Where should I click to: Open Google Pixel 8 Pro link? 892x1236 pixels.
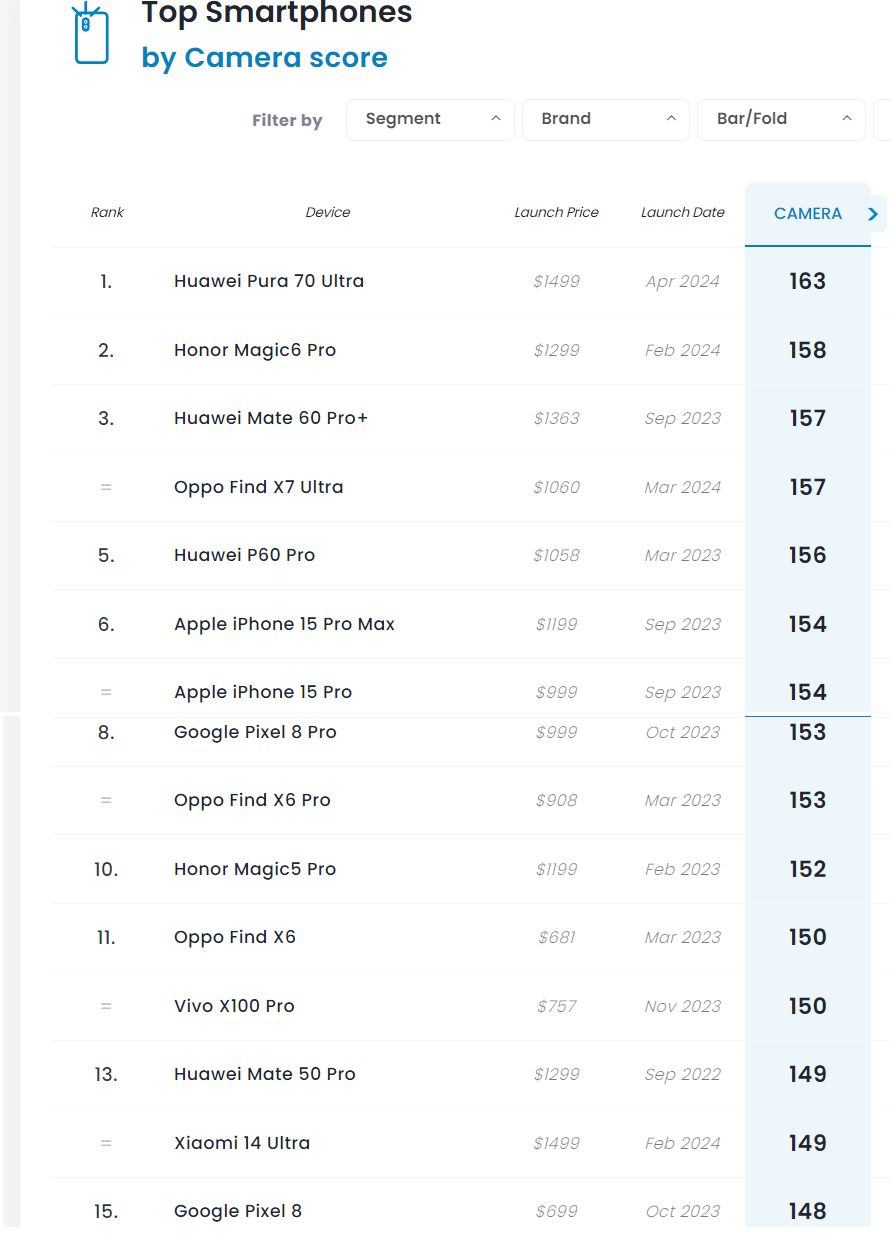255,732
